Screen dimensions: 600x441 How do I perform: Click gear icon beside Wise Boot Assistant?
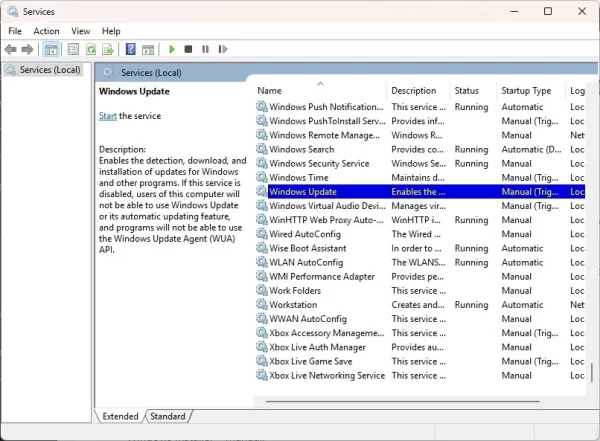coord(262,248)
